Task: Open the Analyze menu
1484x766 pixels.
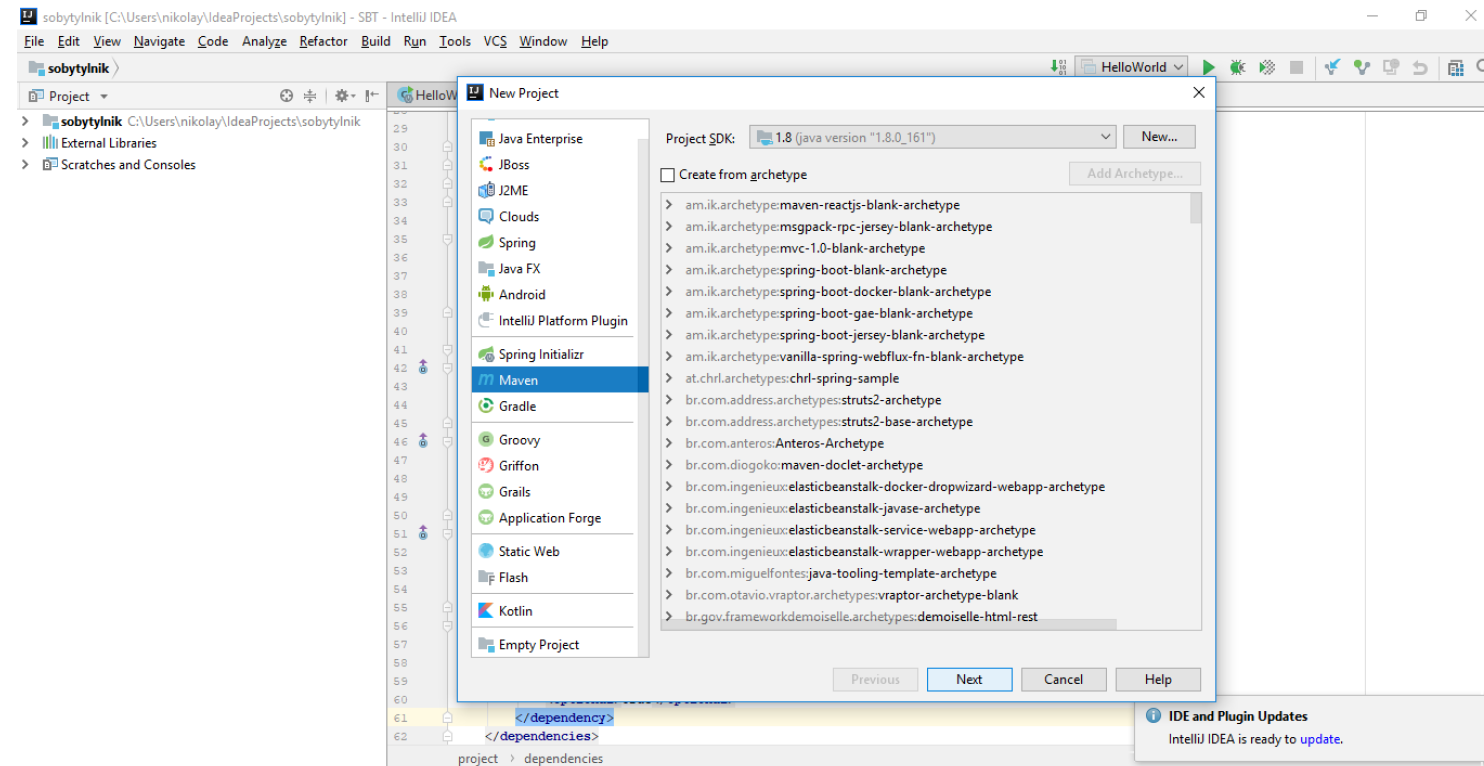Action: [264, 41]
